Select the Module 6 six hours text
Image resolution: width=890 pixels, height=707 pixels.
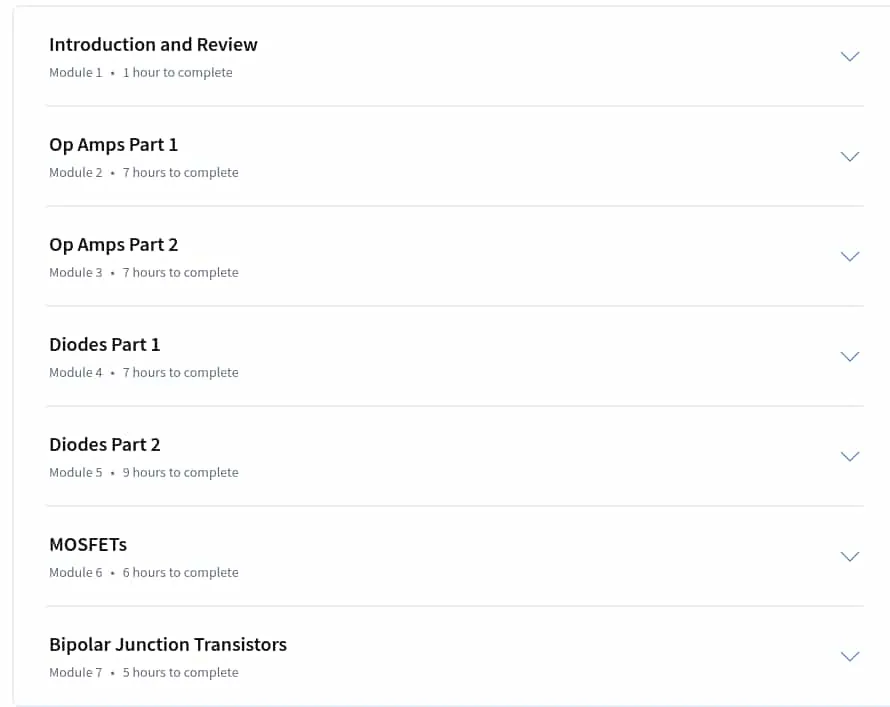(x=144, y=573)
